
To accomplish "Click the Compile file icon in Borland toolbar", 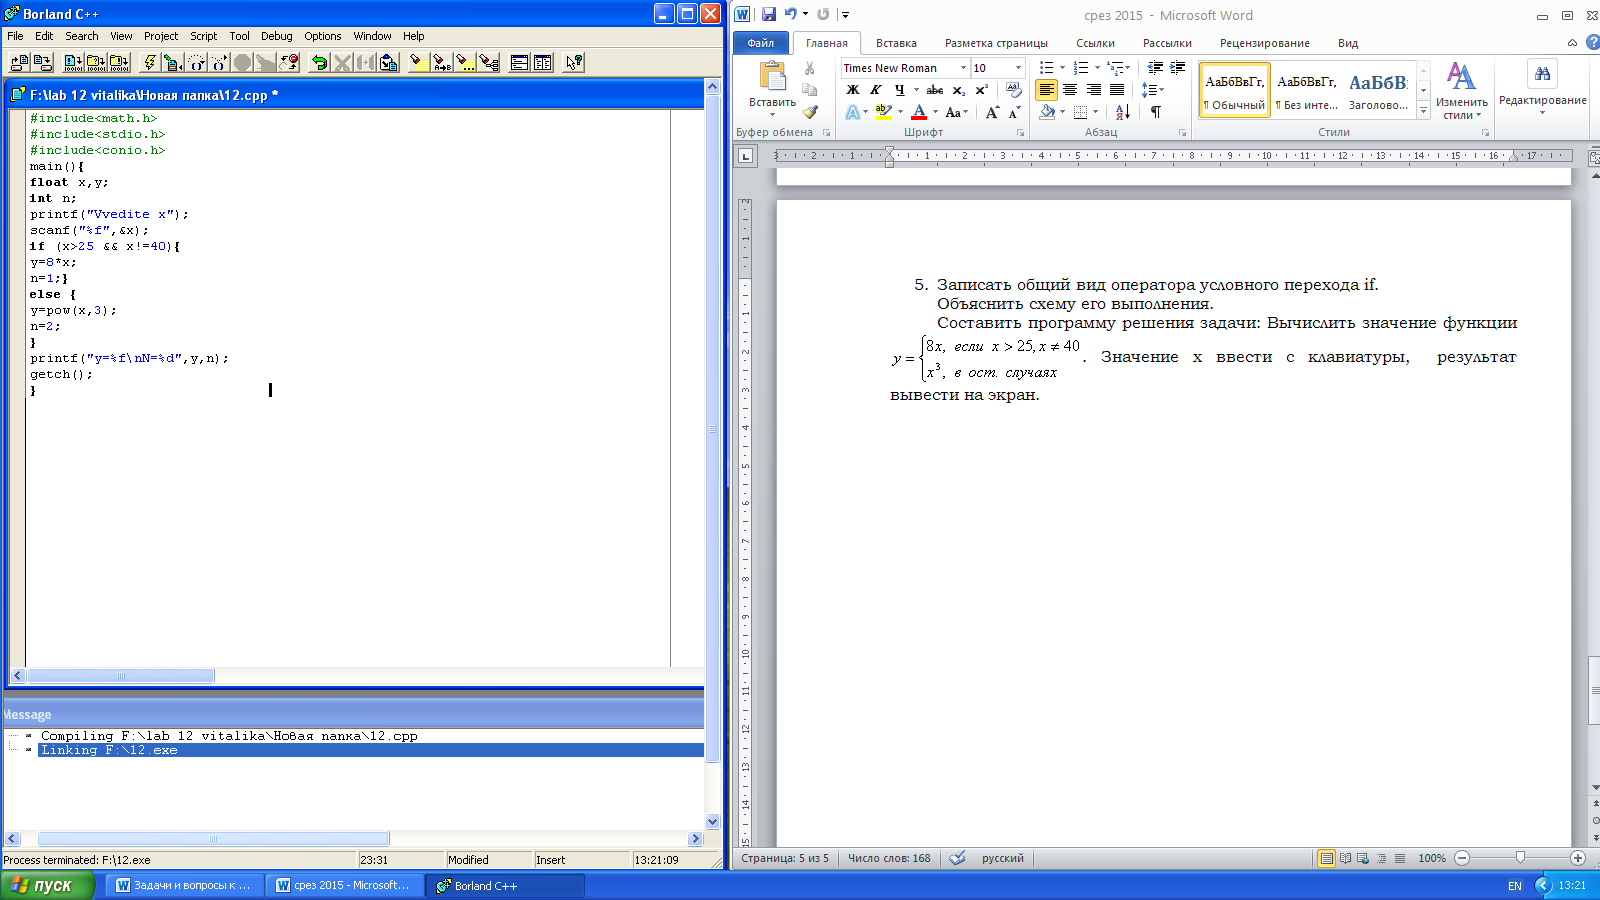I will point(73,62).
